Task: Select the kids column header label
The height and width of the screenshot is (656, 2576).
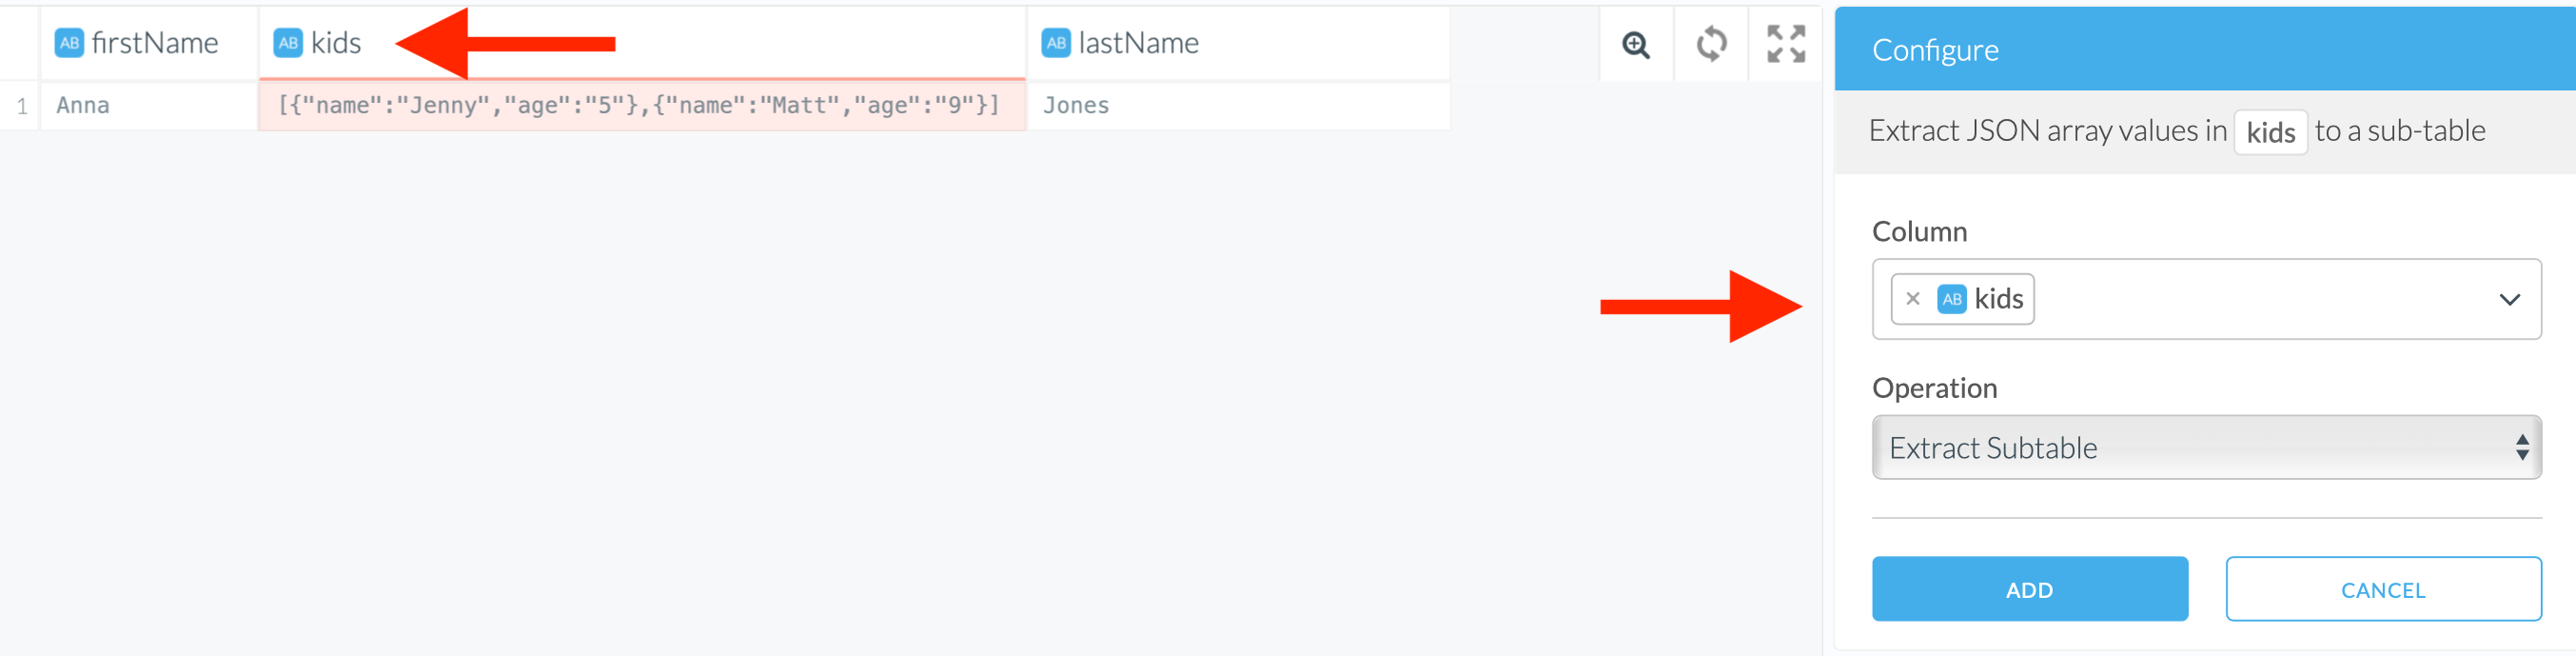Action: tap(336, 43)
